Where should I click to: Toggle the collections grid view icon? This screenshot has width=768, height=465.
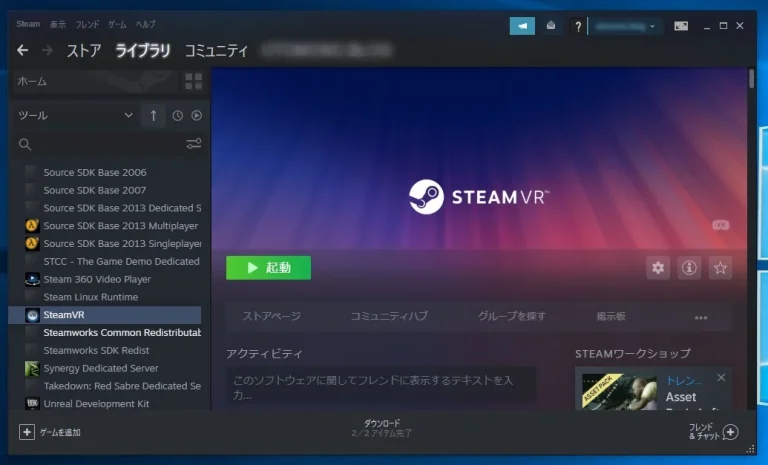[x=193, y=81]
